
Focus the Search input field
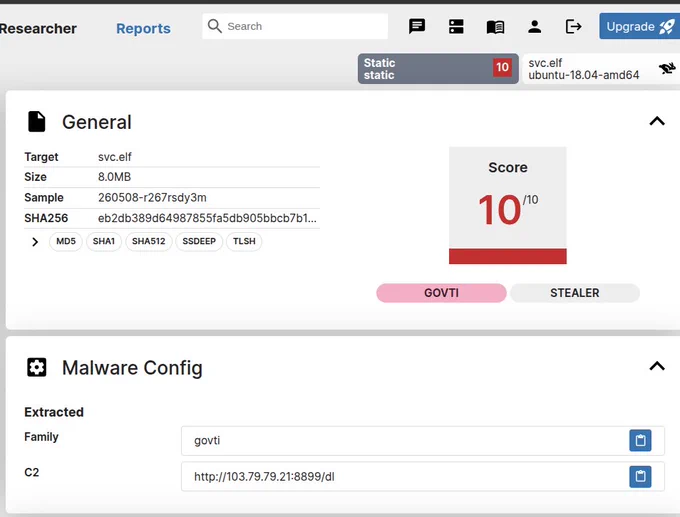(x=295, y=26)
